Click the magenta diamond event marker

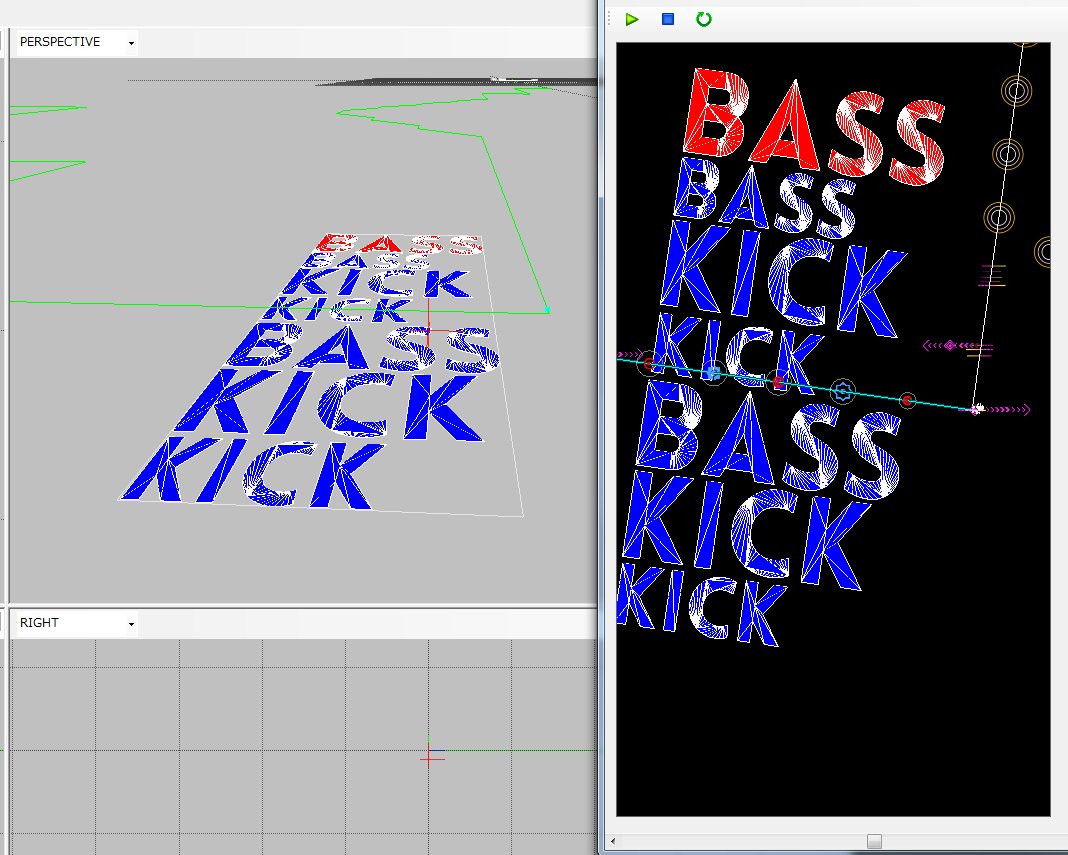[x=950, y=345]
